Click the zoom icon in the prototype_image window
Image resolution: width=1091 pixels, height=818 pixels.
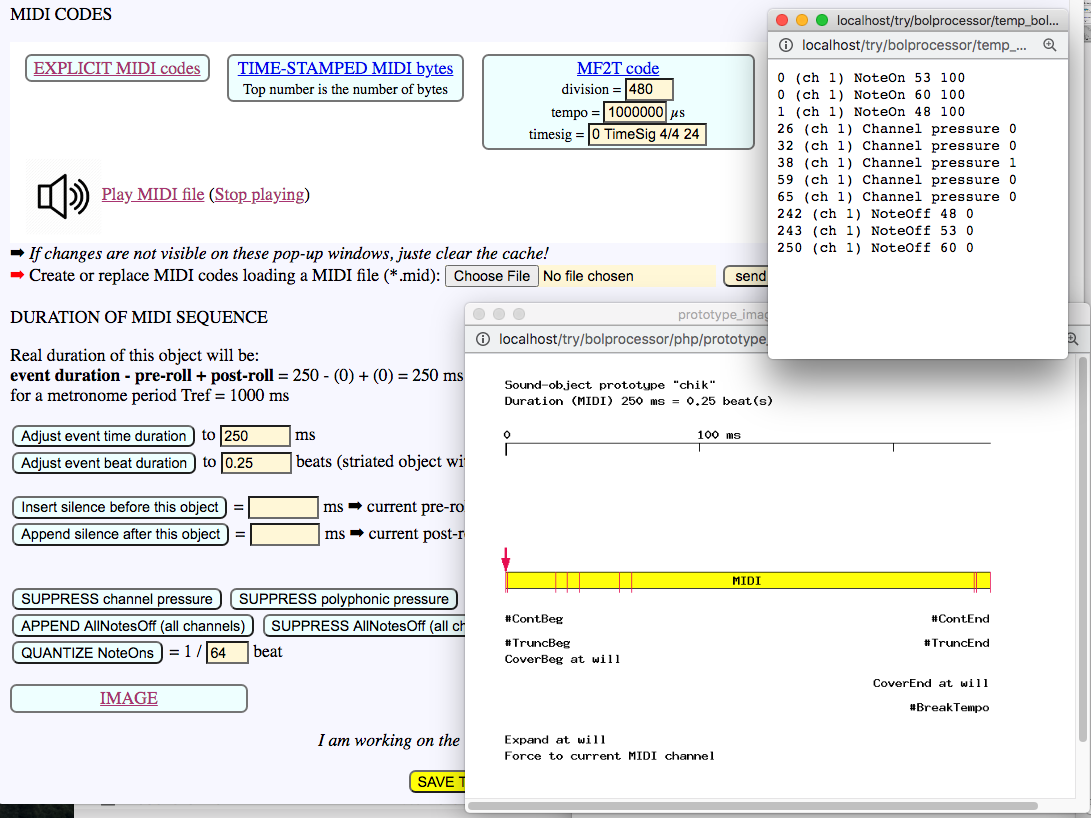[x=1074, y=339]
